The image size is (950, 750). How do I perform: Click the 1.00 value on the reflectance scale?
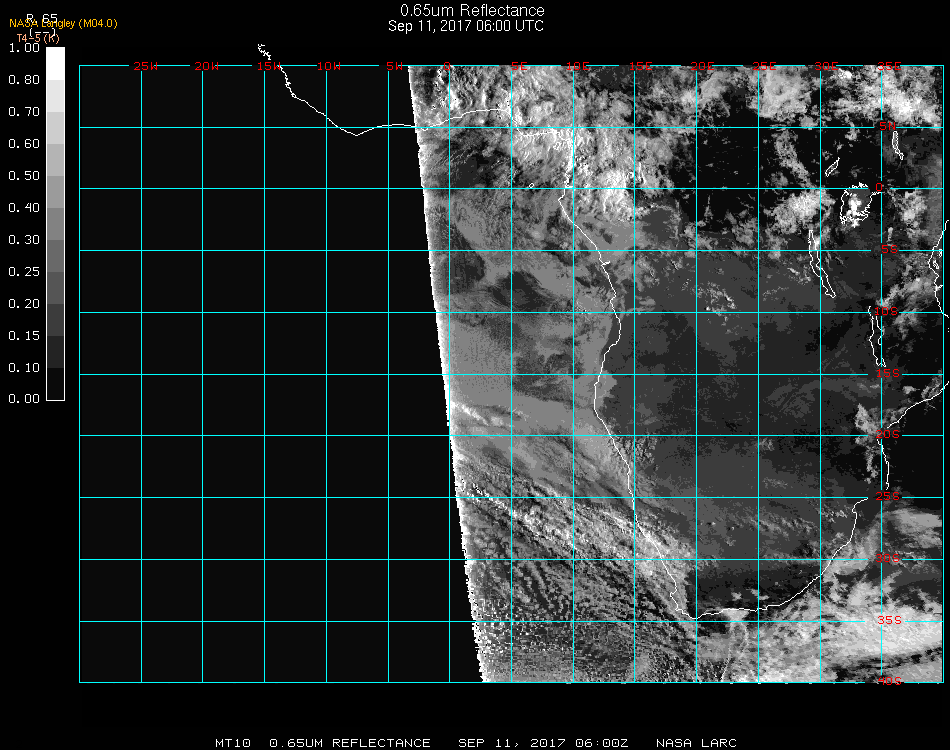point(24,48)
